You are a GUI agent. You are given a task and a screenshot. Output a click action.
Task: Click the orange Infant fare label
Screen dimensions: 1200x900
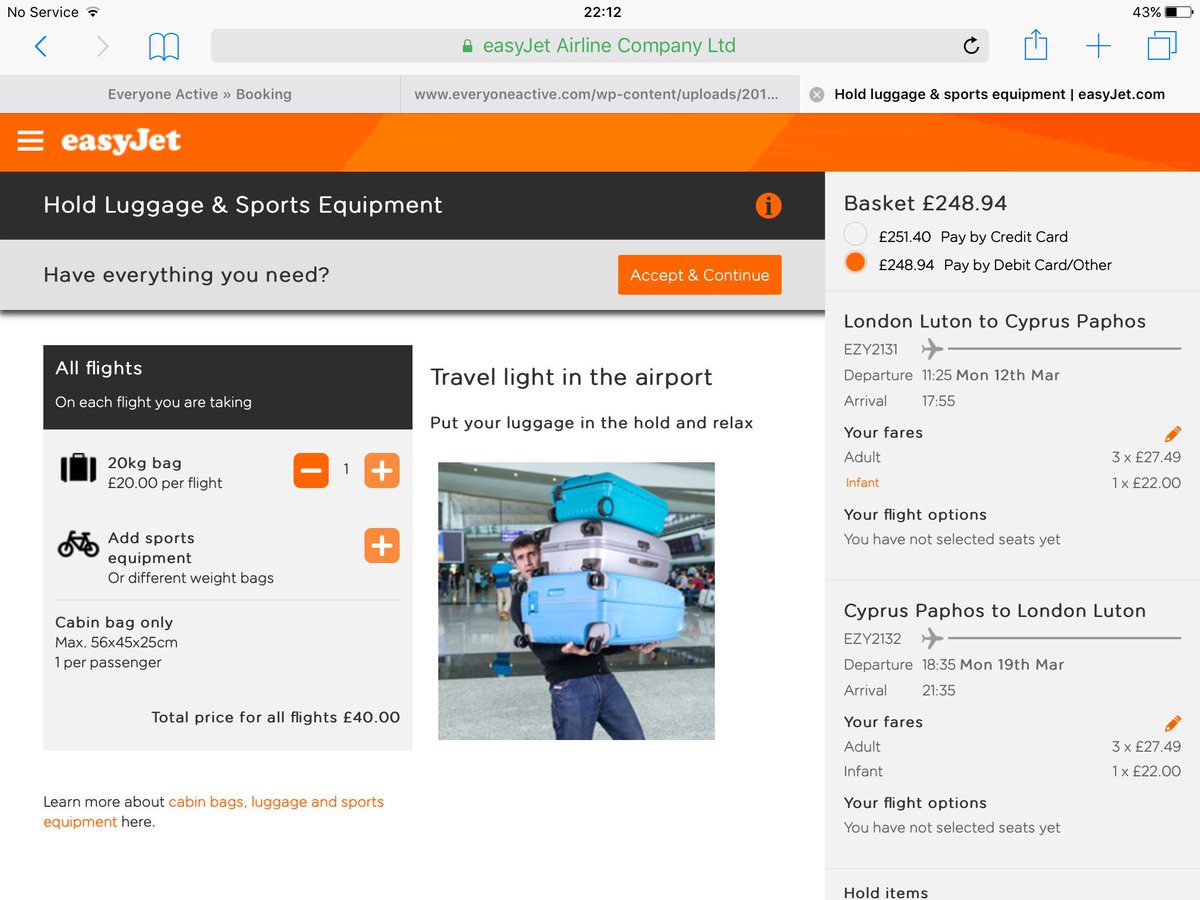coord(862,482)
